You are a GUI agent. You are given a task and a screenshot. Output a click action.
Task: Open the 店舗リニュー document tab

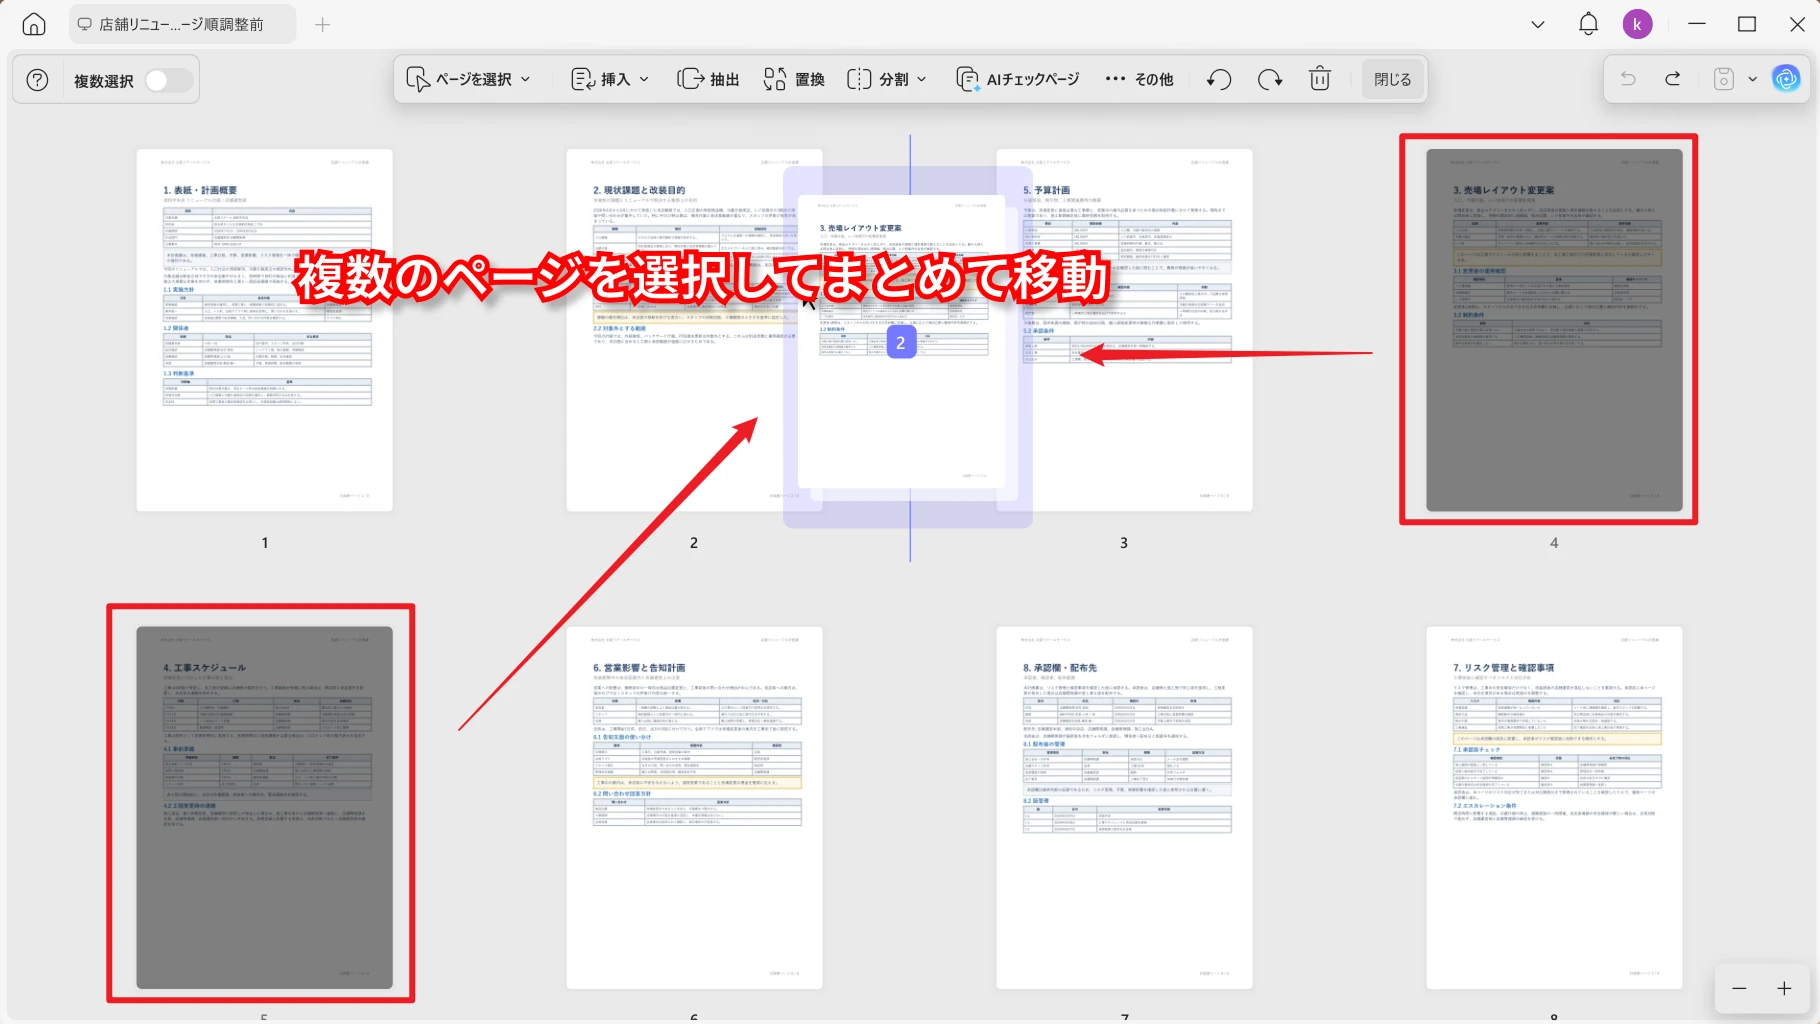182,24
